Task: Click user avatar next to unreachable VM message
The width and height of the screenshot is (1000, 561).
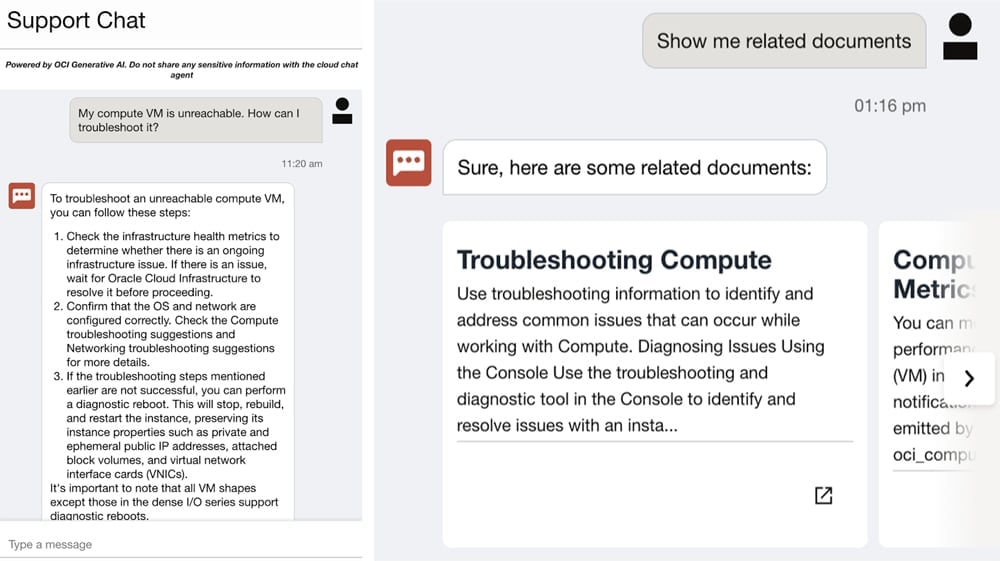Action: 342,111
